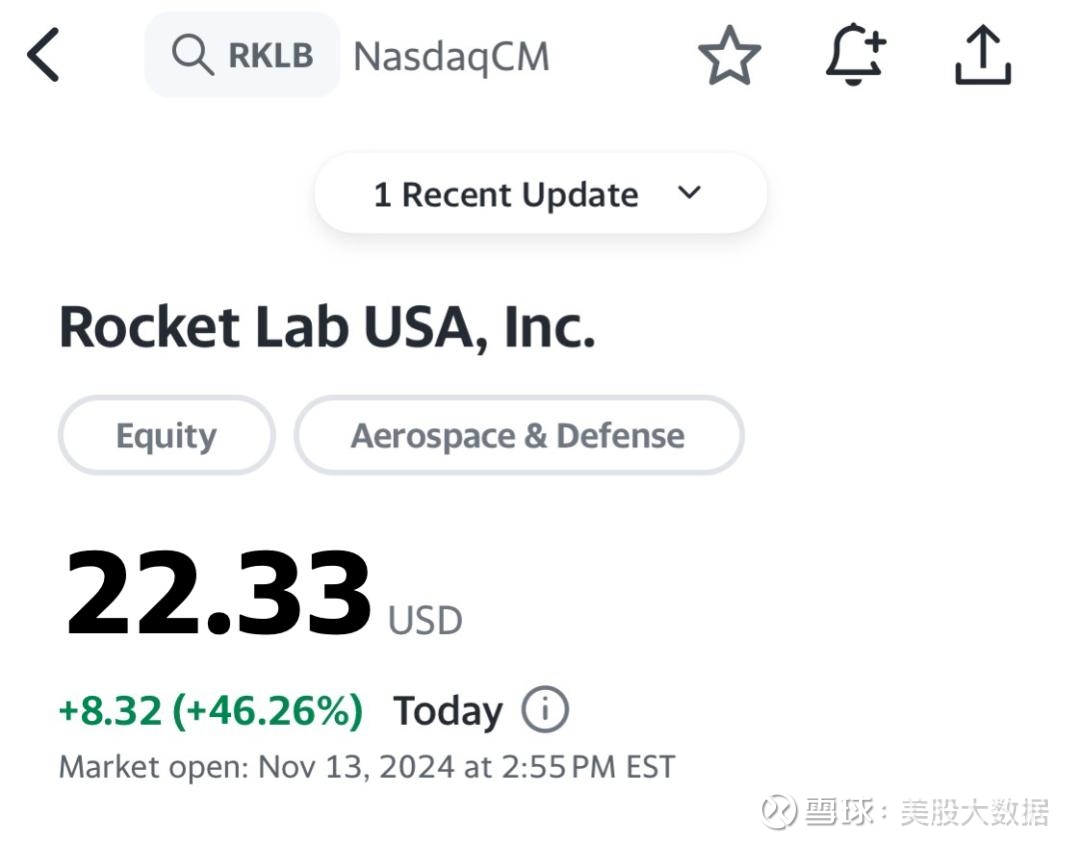The image size is (1080, 845).
Task: Click the share/export icon
Action: point(983,57)
